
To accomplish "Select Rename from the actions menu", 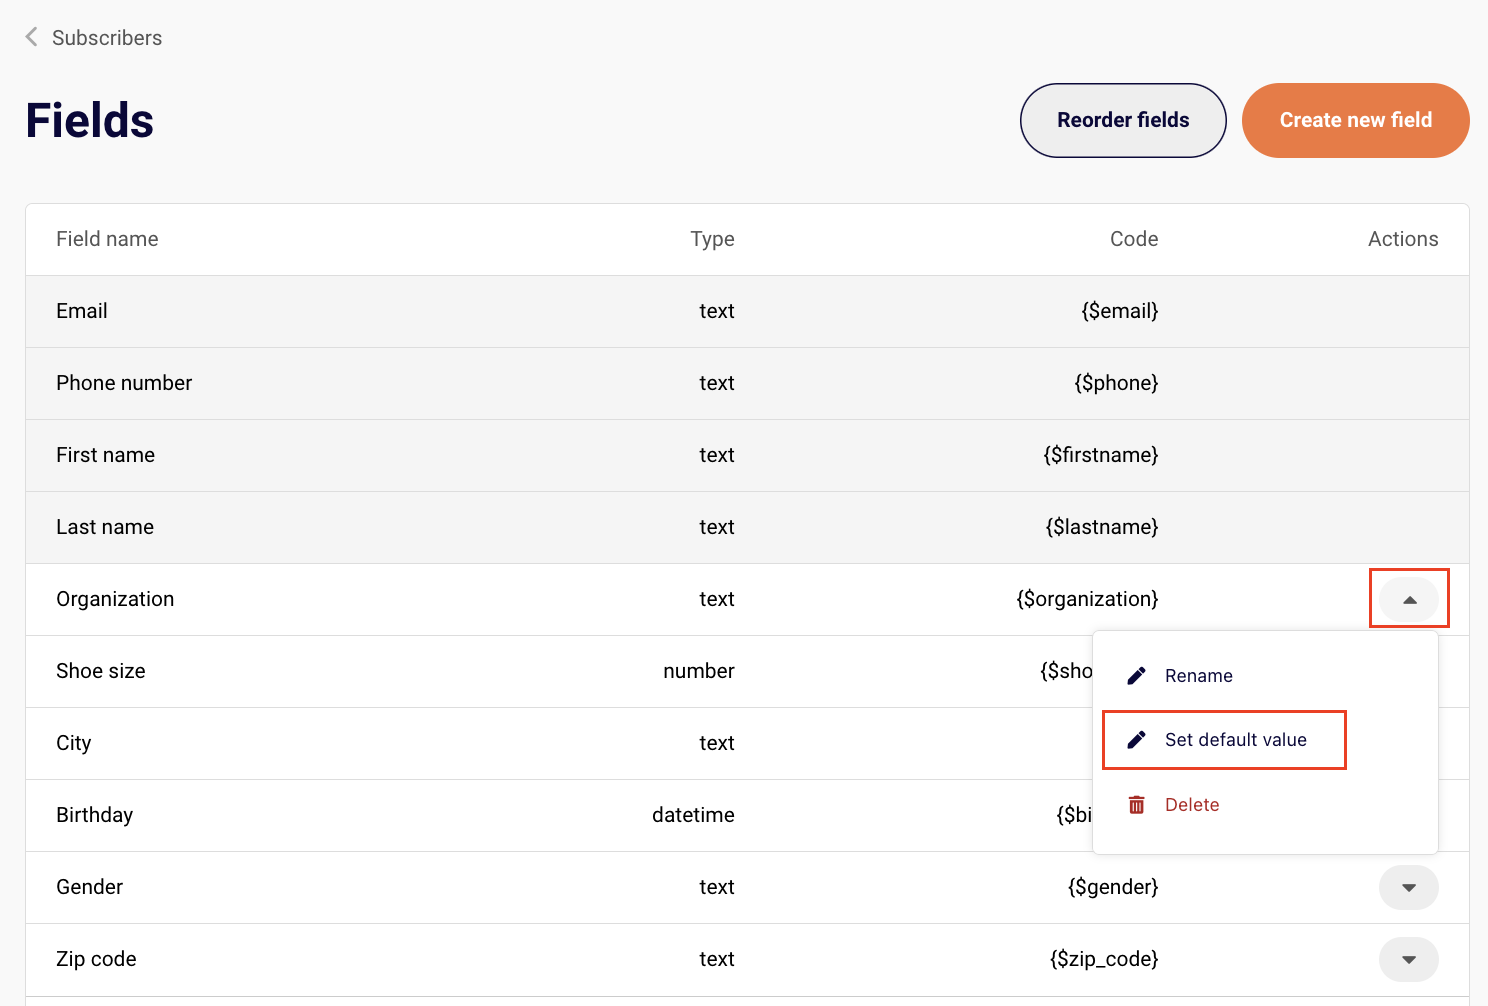I will pos(1199,675).
